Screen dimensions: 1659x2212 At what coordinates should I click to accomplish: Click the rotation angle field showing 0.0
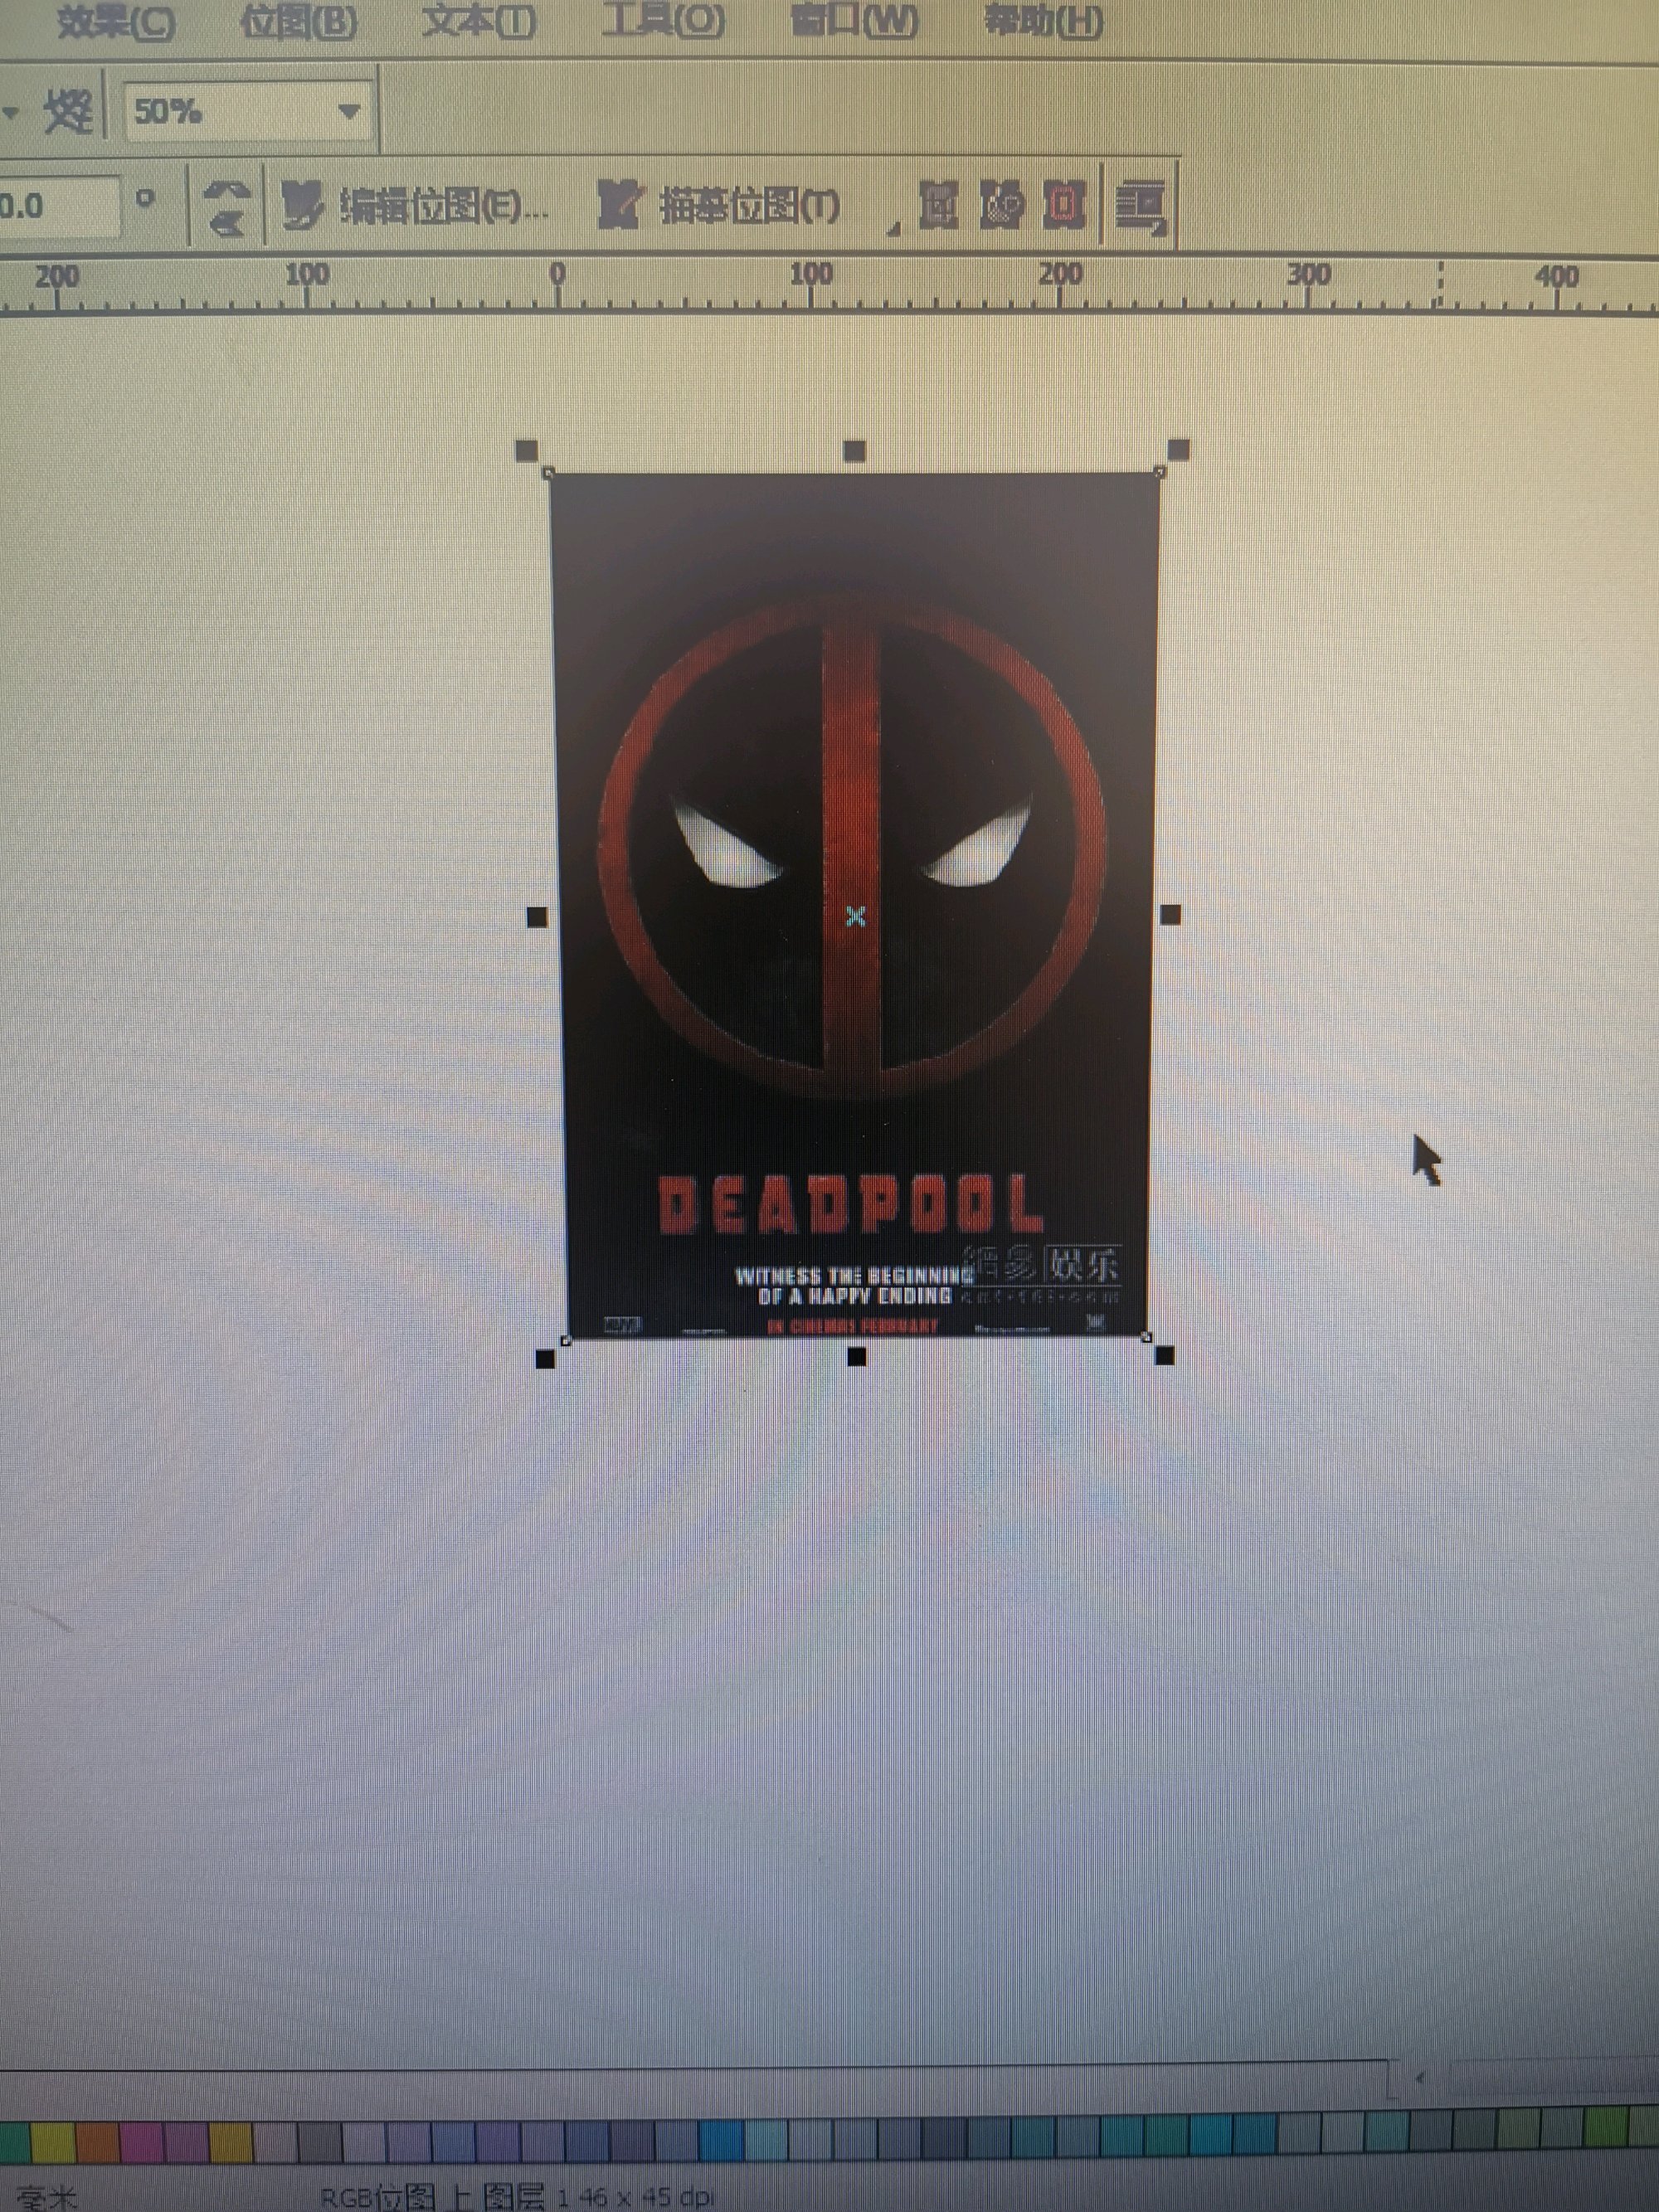58,206
